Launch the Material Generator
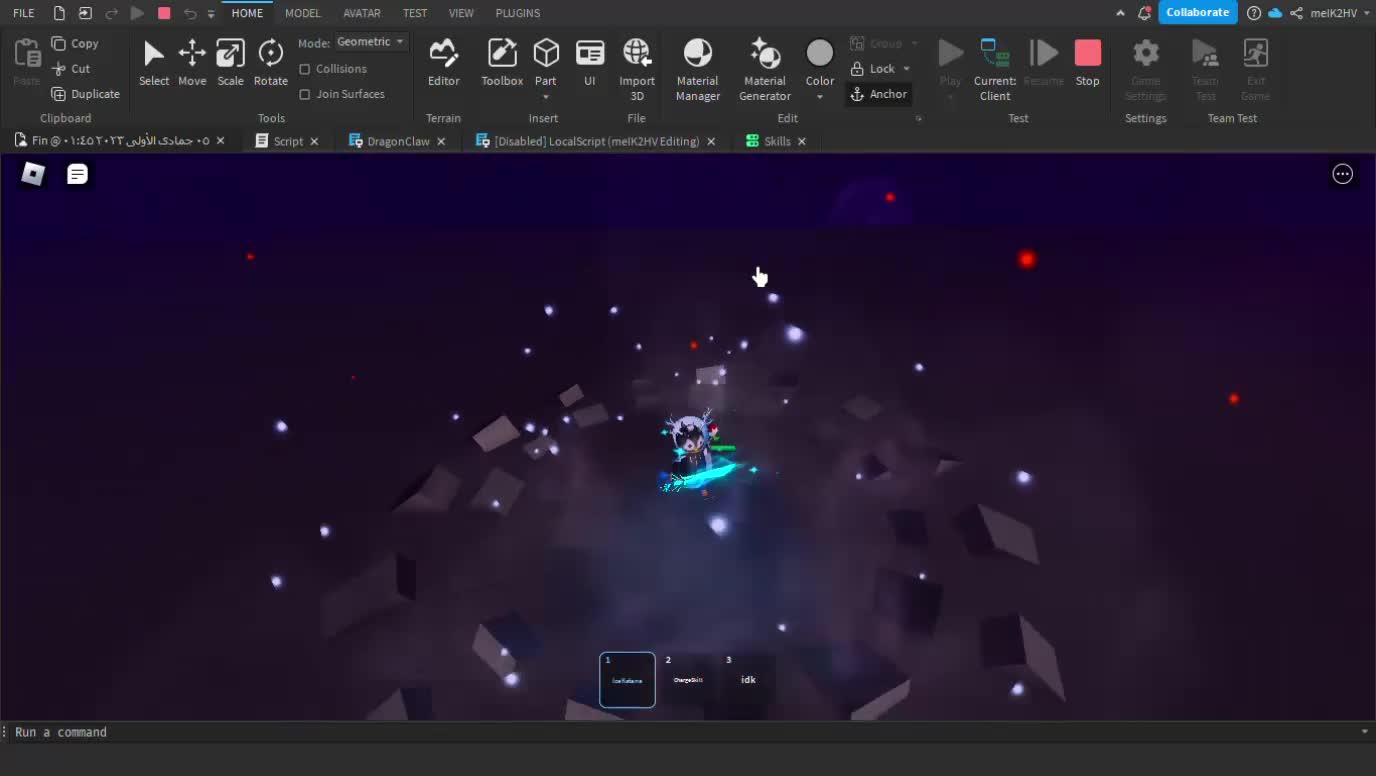1376x776 pixels. pos(765,68)
